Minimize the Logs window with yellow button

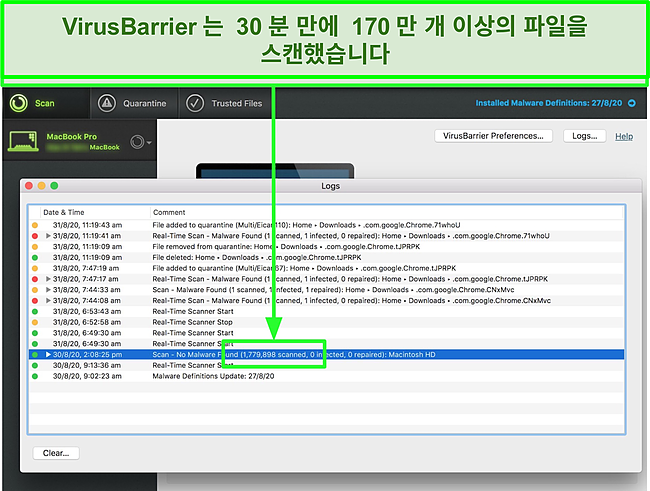pos(41,186)
